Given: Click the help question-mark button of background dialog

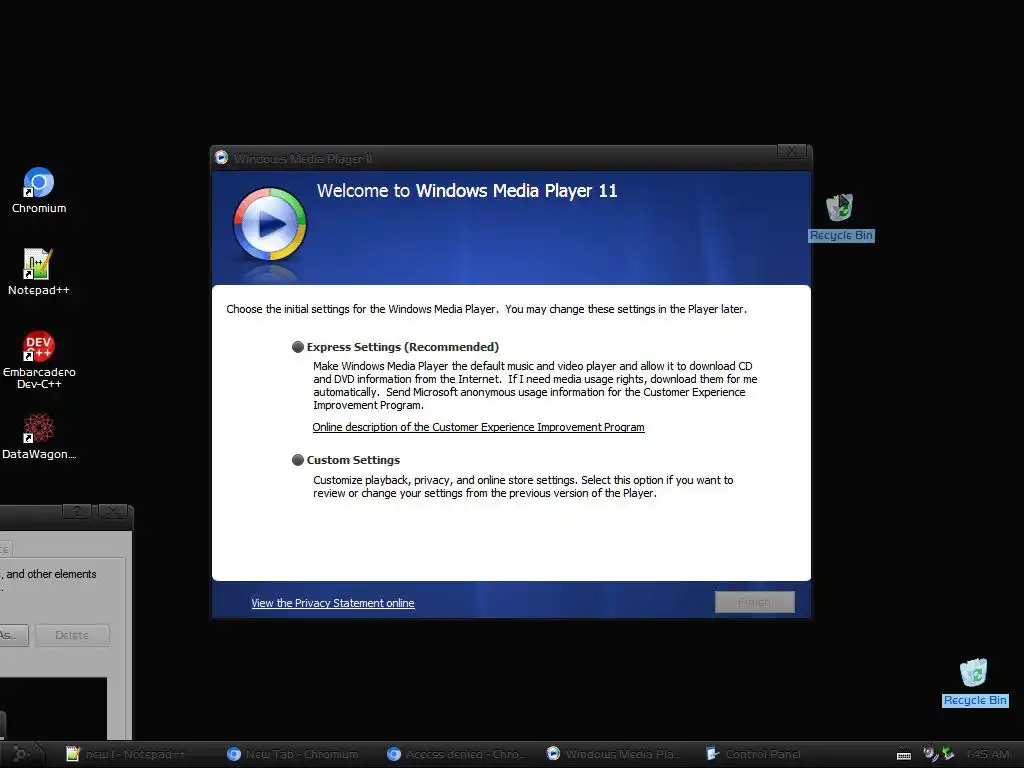Looking at the screenshot, I should tap(77, 511).
